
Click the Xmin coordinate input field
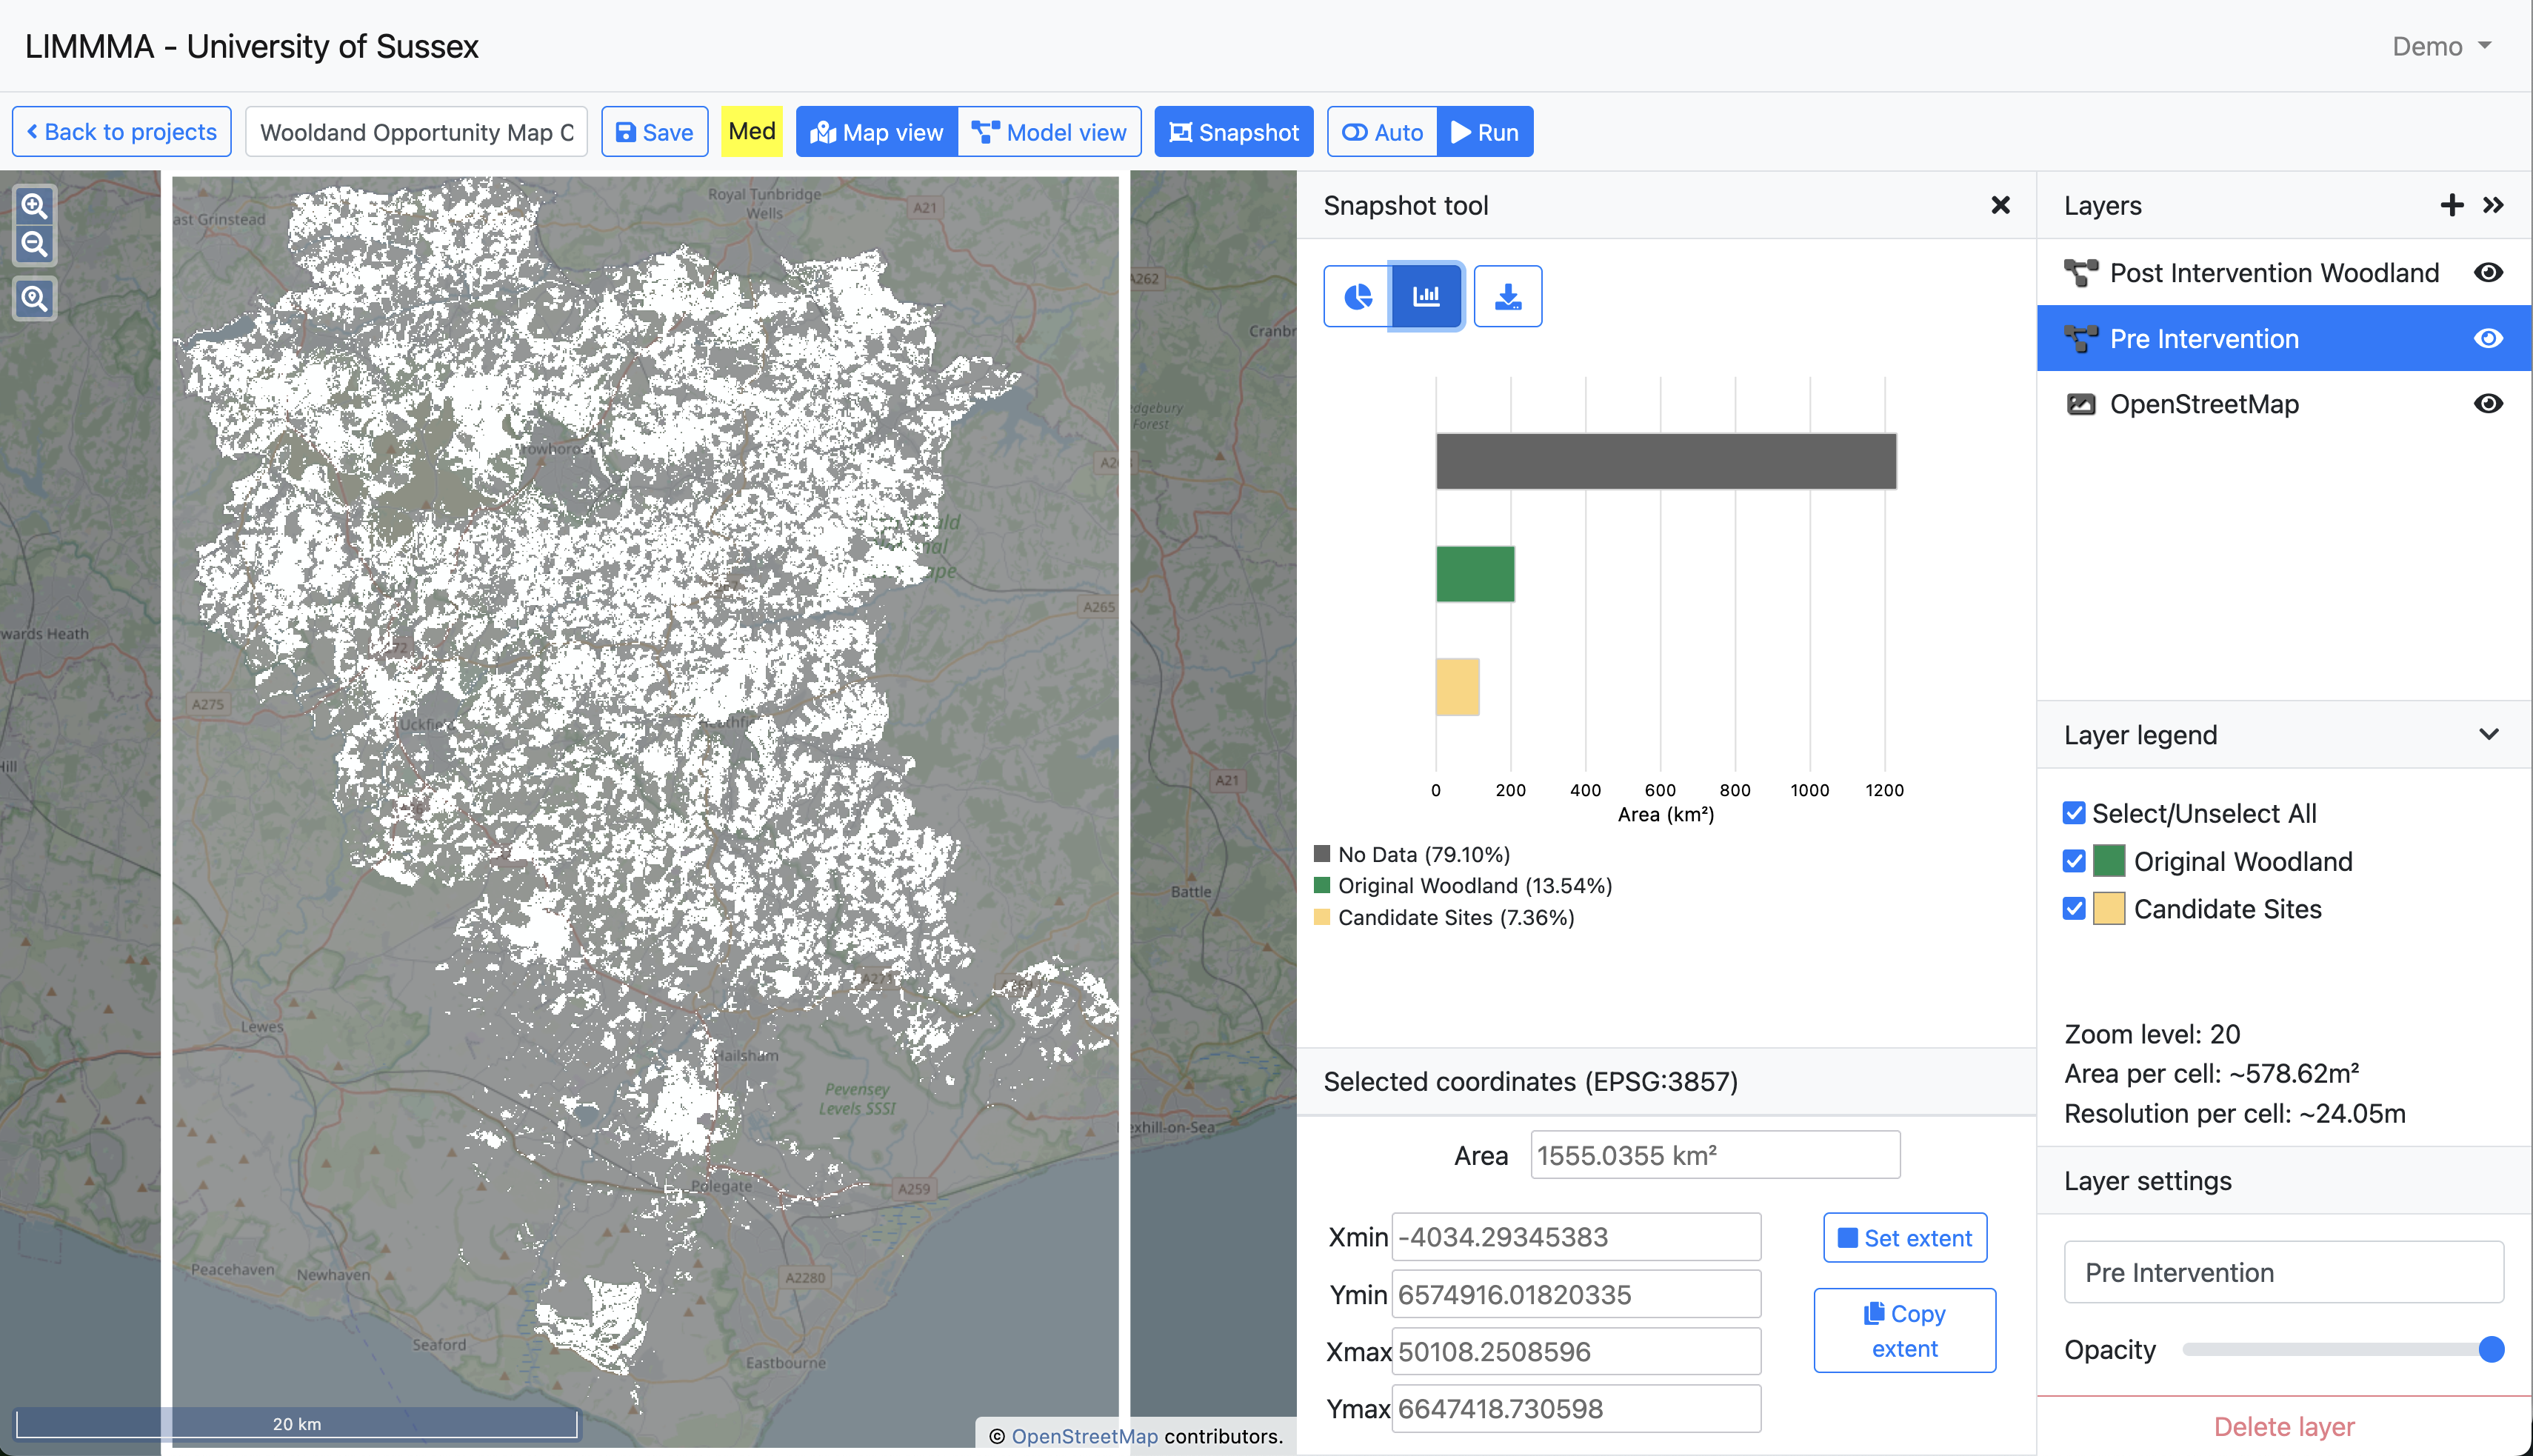(x=1576, y=1237)
